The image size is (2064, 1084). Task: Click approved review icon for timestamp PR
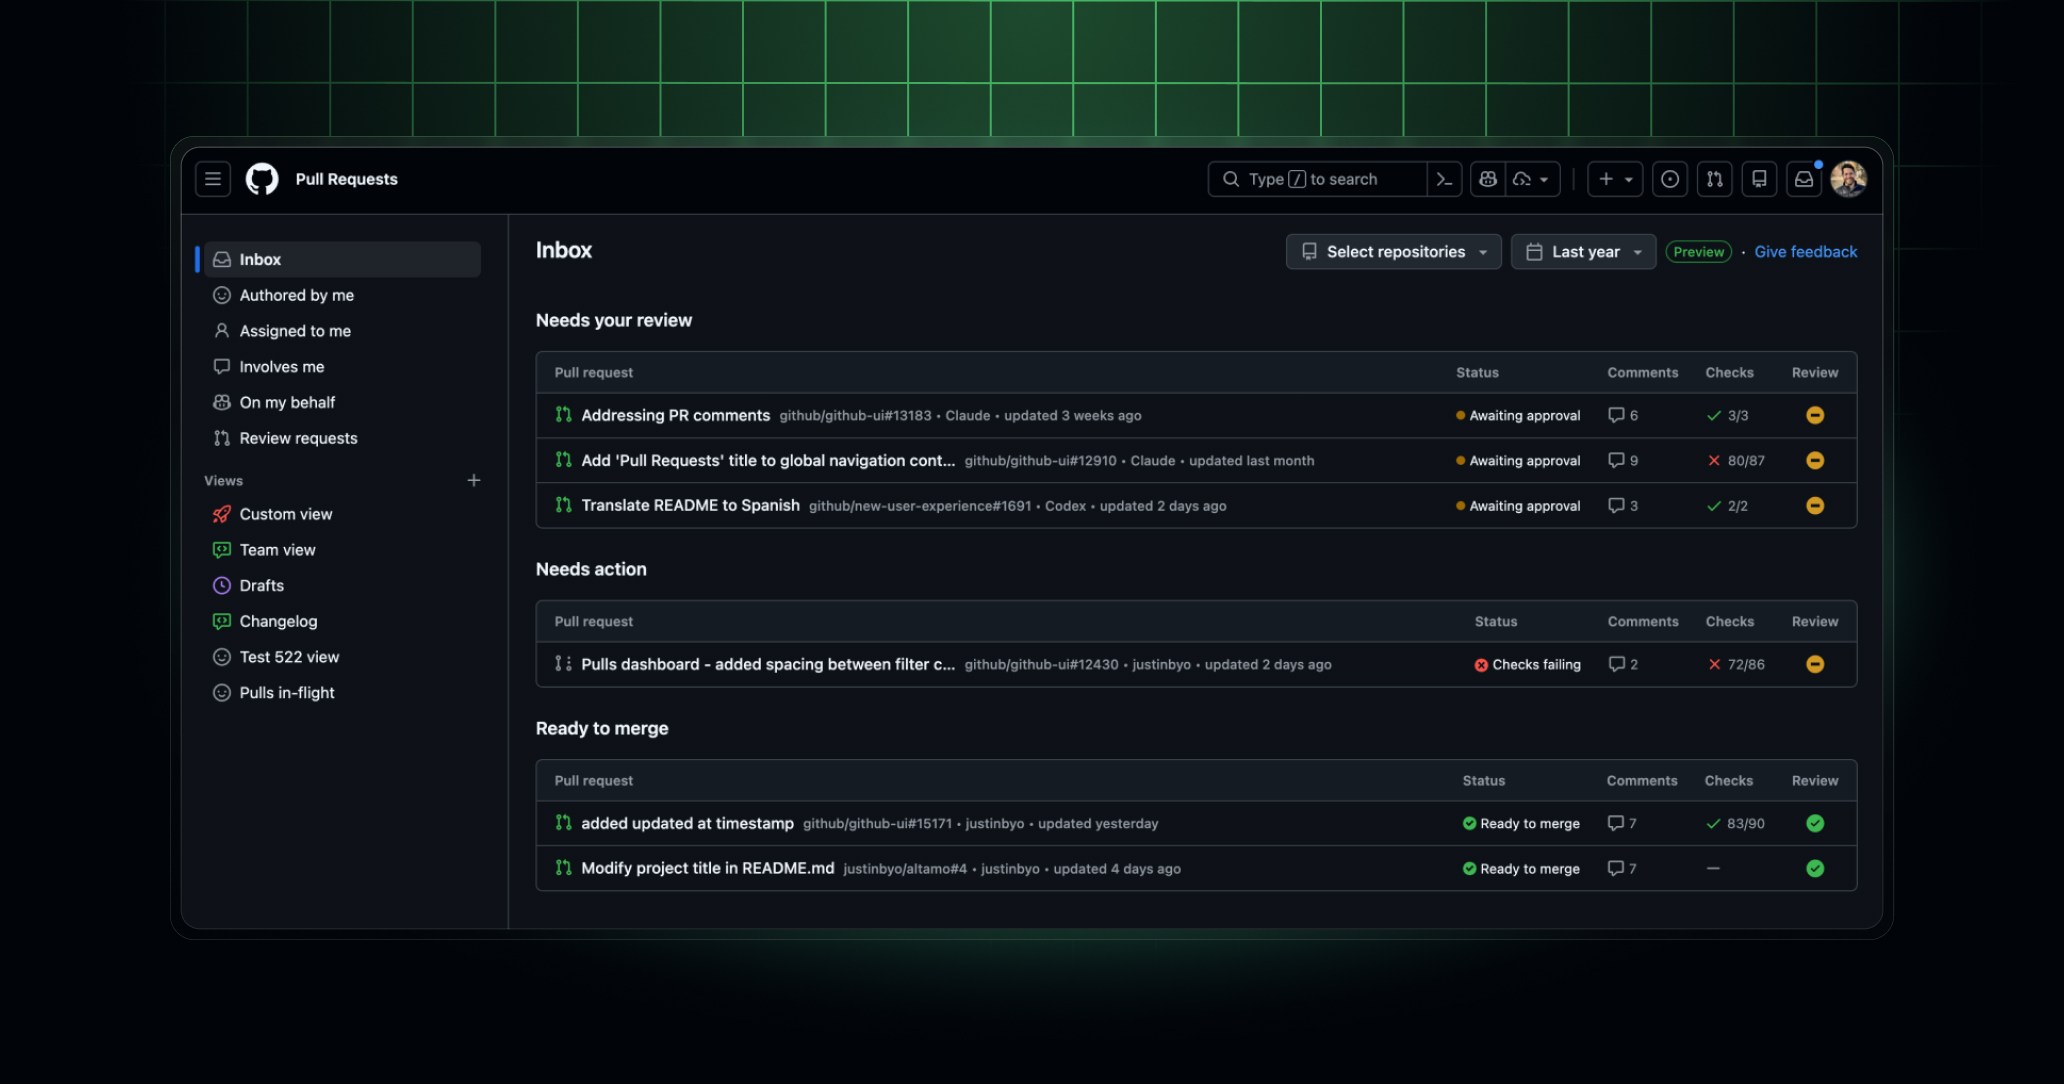click(x=1815, y=823)
